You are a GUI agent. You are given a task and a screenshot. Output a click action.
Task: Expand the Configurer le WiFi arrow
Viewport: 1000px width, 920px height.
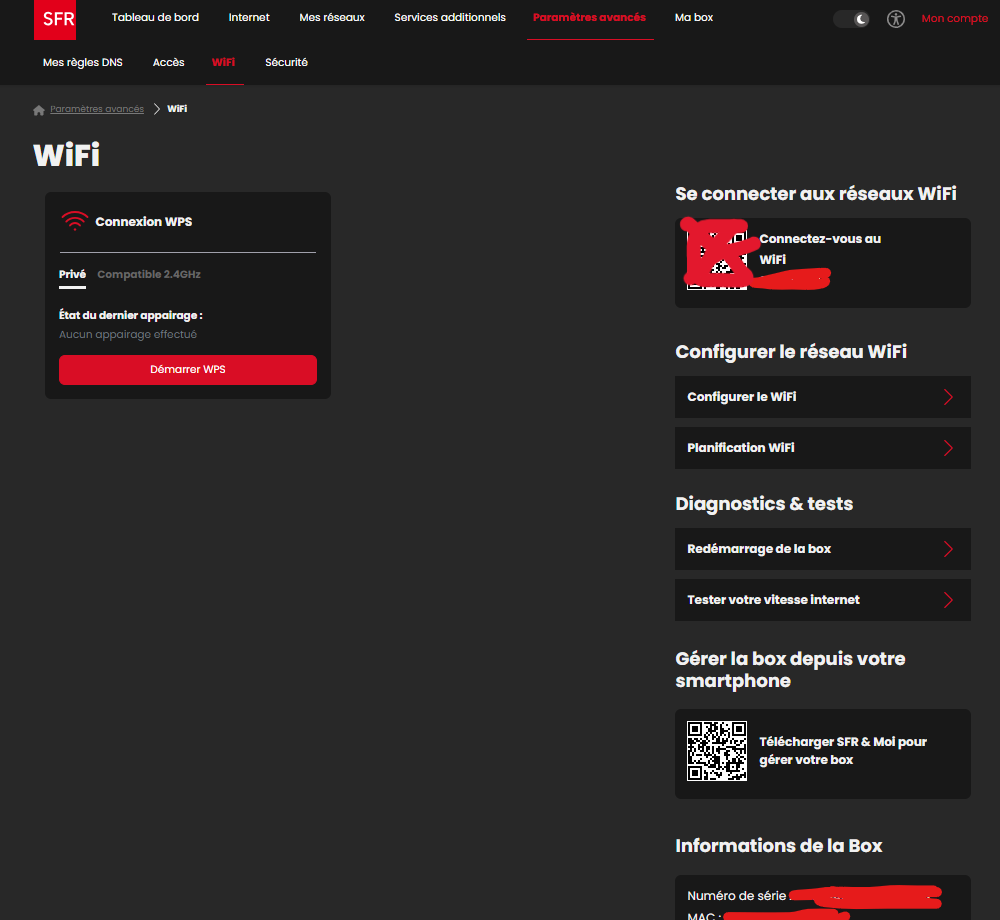tap(948, 397)
